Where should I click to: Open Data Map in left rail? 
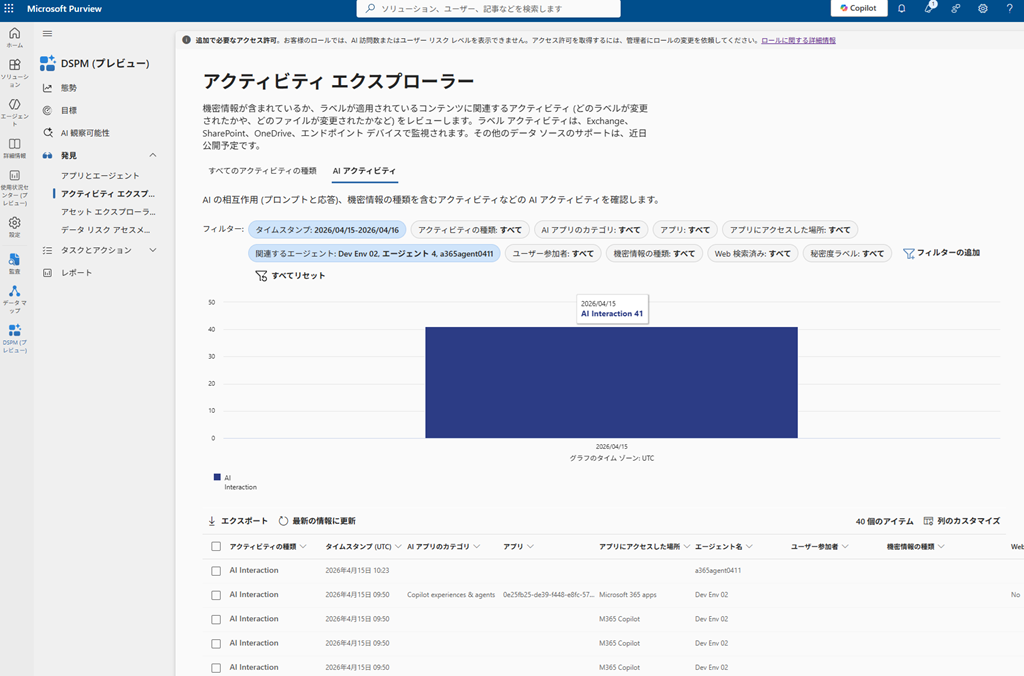[14, 295]
